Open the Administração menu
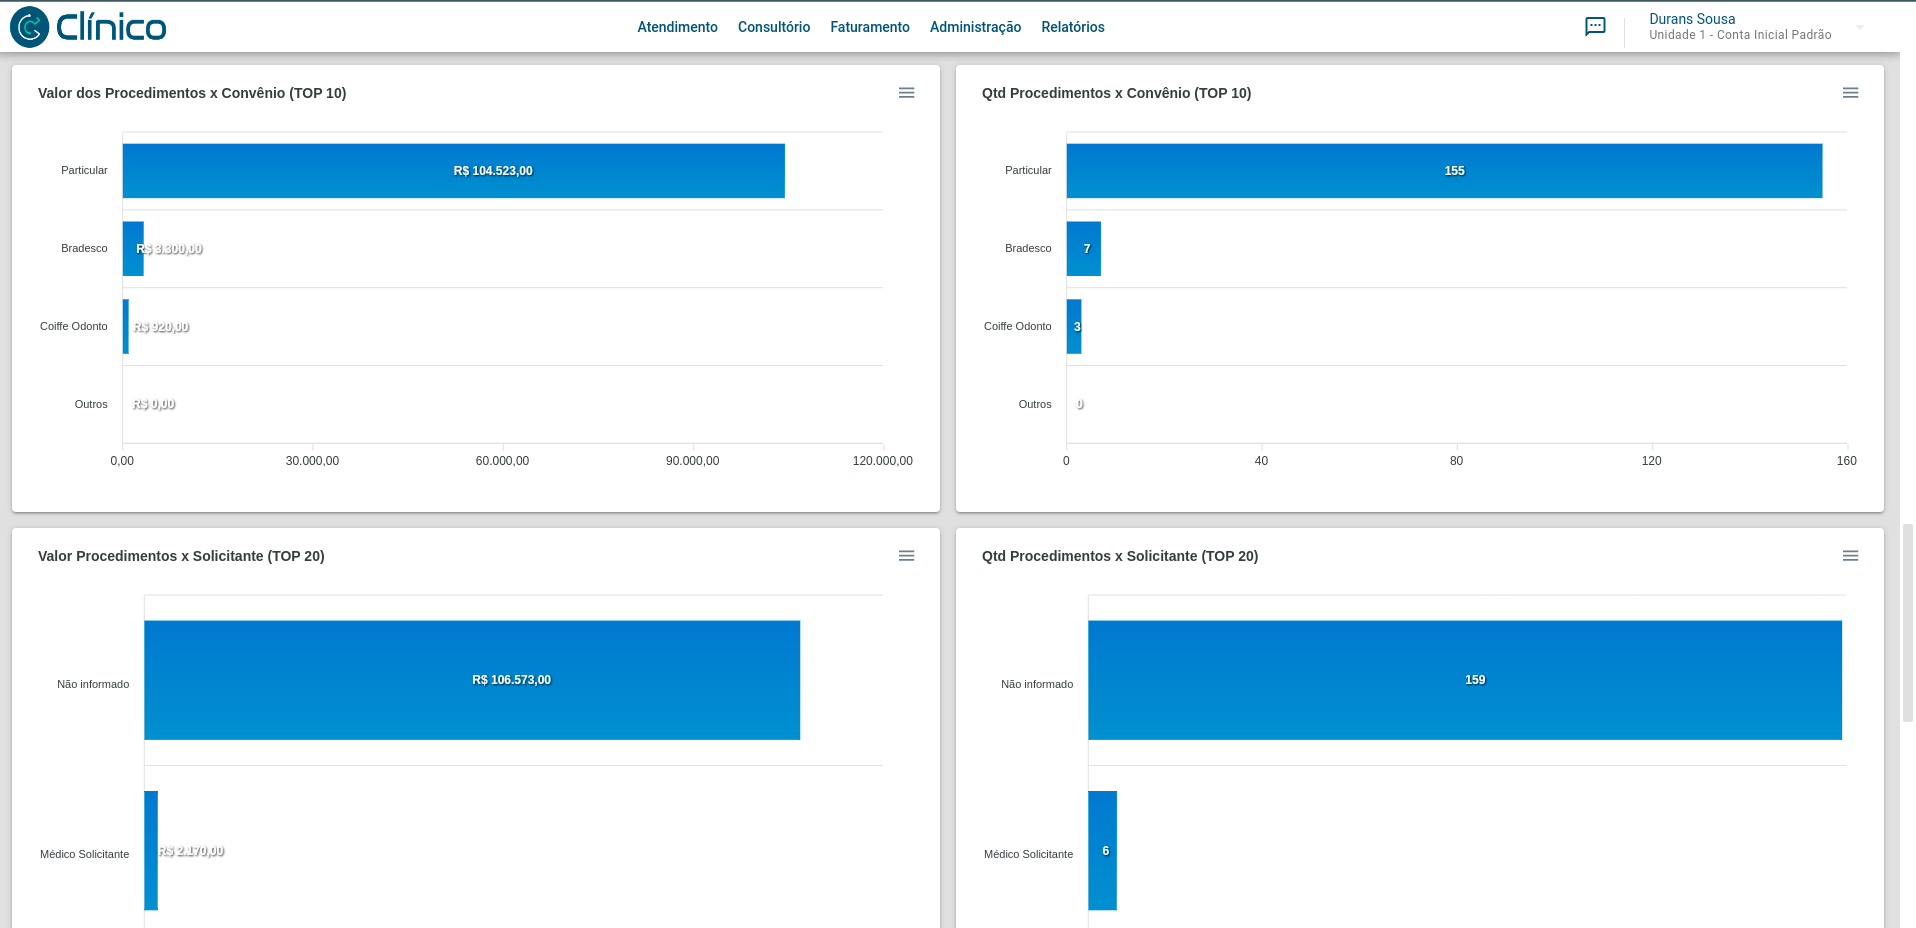 pos(975,27)
